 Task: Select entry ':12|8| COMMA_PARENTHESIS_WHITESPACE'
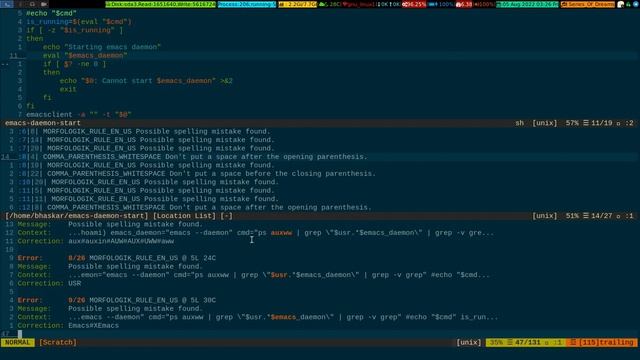(x=195, y=207)
